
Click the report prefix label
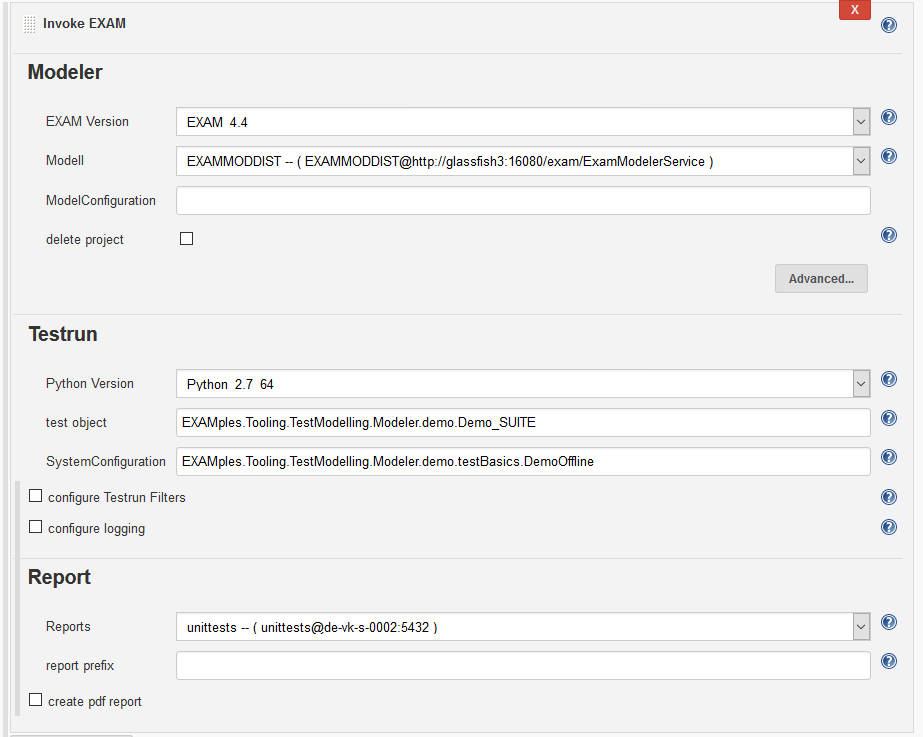80,666
